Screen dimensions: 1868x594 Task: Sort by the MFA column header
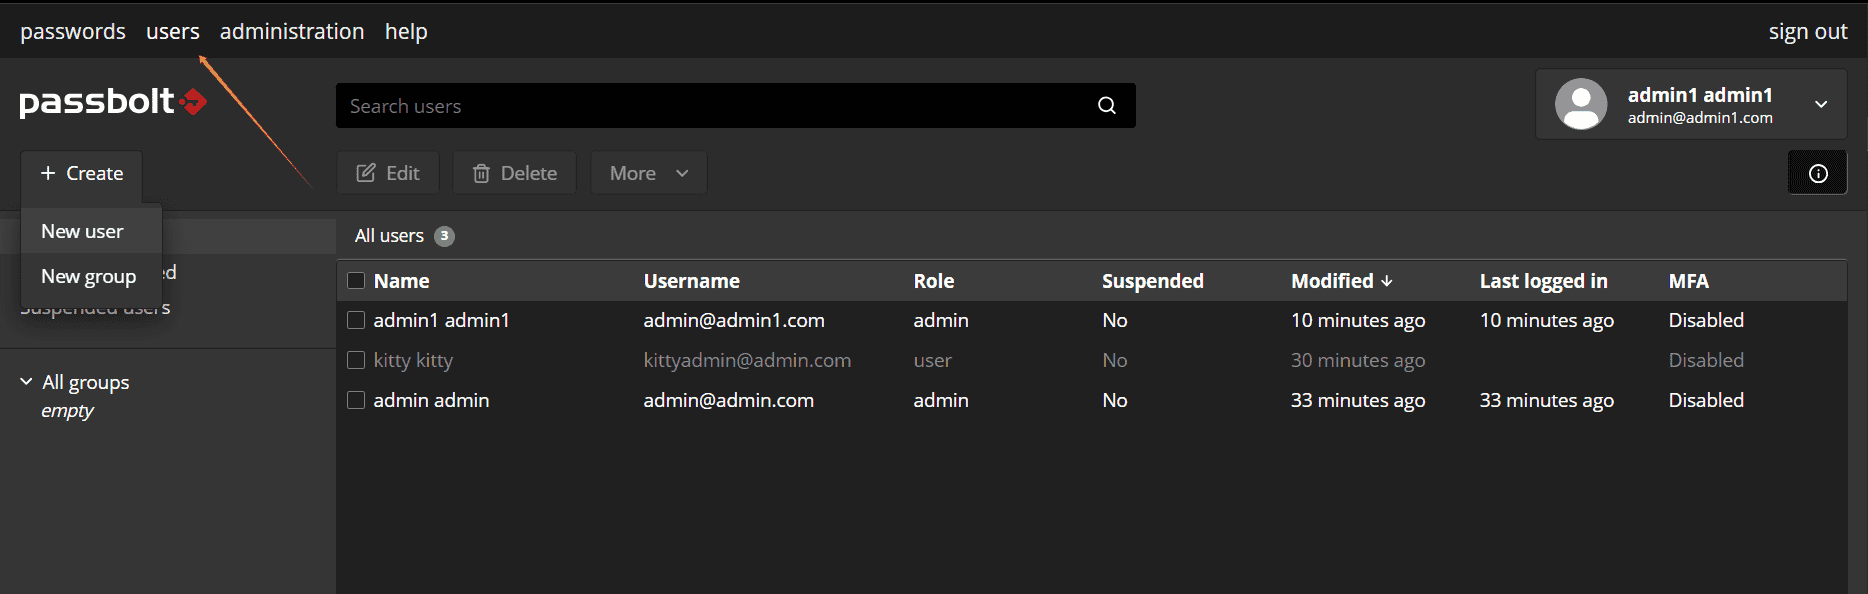pyautogui.click(x=1689, y=281)
